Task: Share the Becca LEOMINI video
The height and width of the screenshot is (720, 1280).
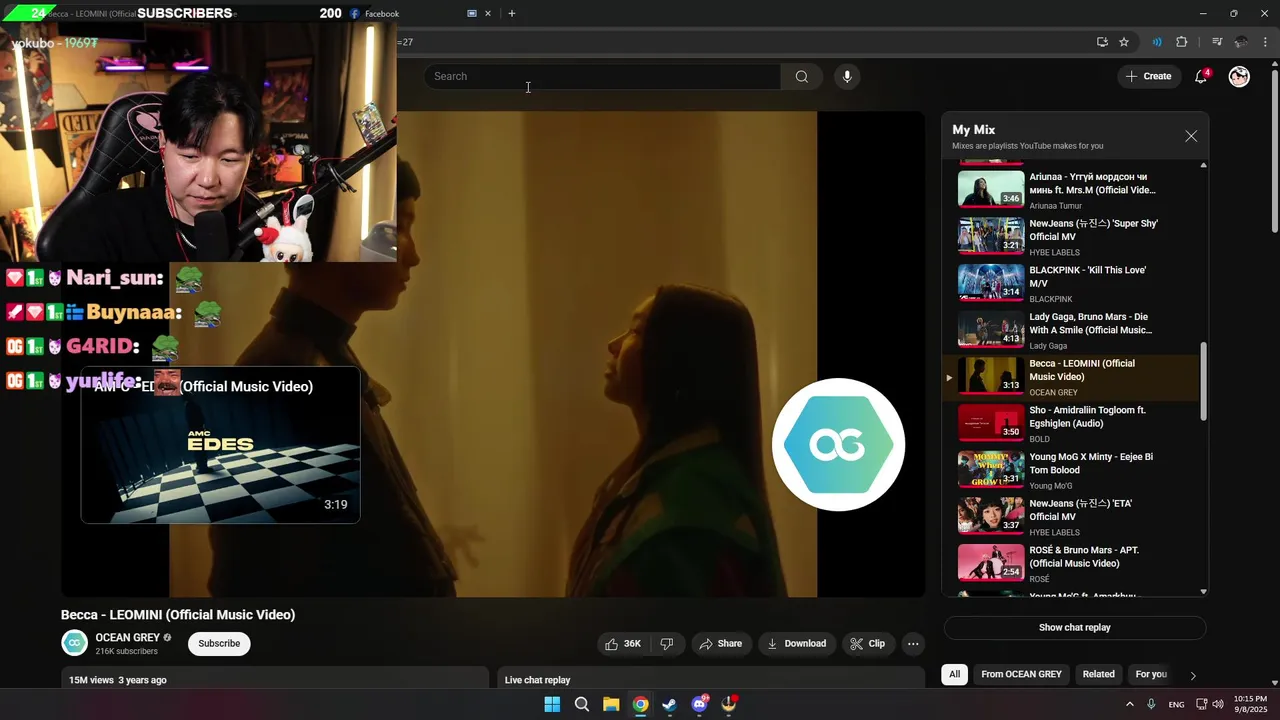Action: [721, 644]
